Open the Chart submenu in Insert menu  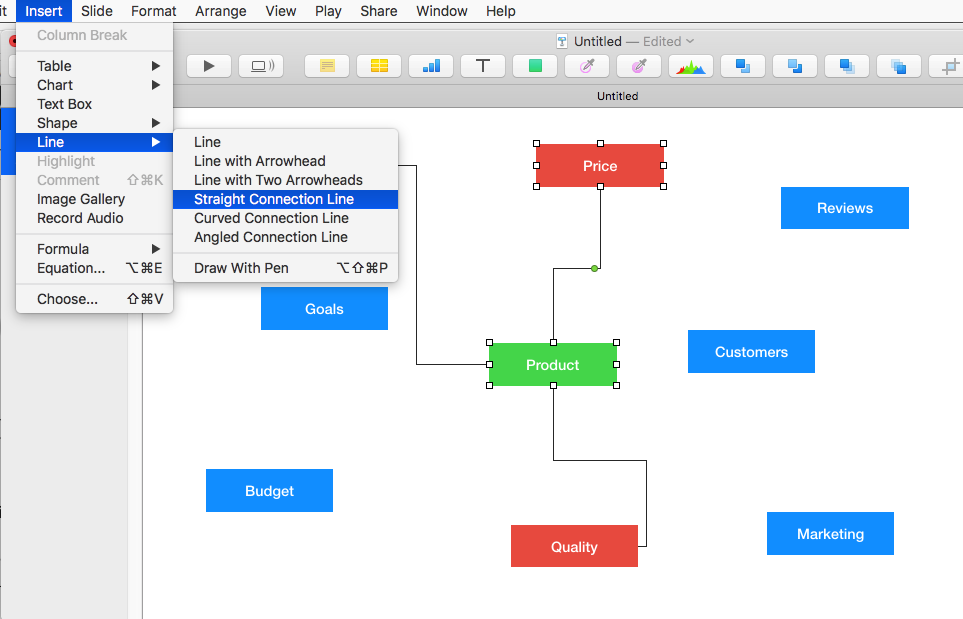94,85
